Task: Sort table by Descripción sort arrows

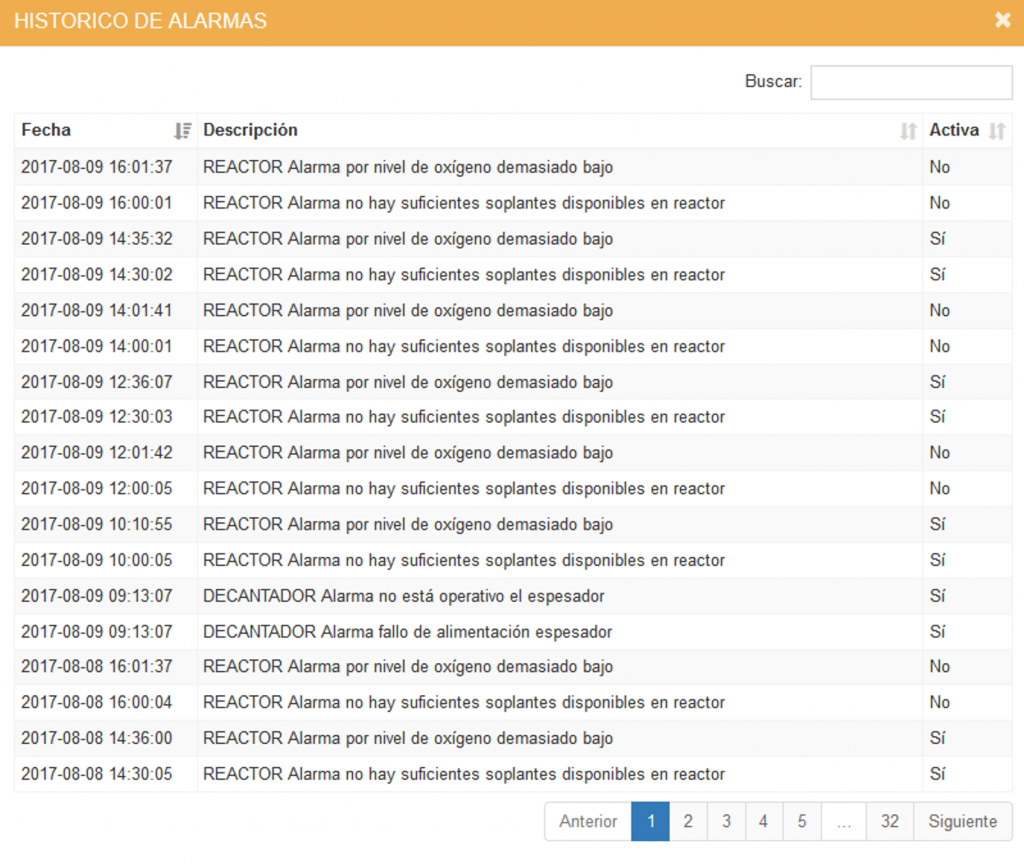Action: tap(907, 131)
